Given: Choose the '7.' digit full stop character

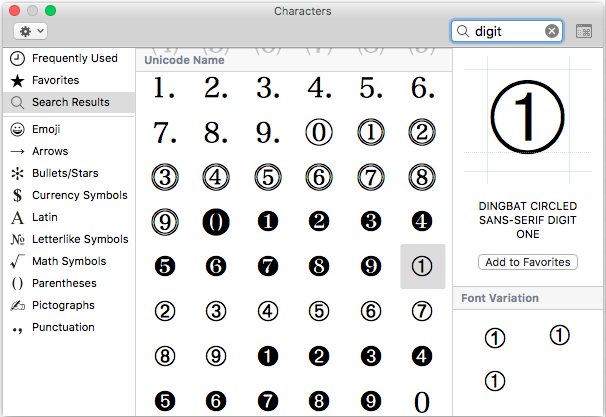Looking at the screenshot, I should point(165,133).
